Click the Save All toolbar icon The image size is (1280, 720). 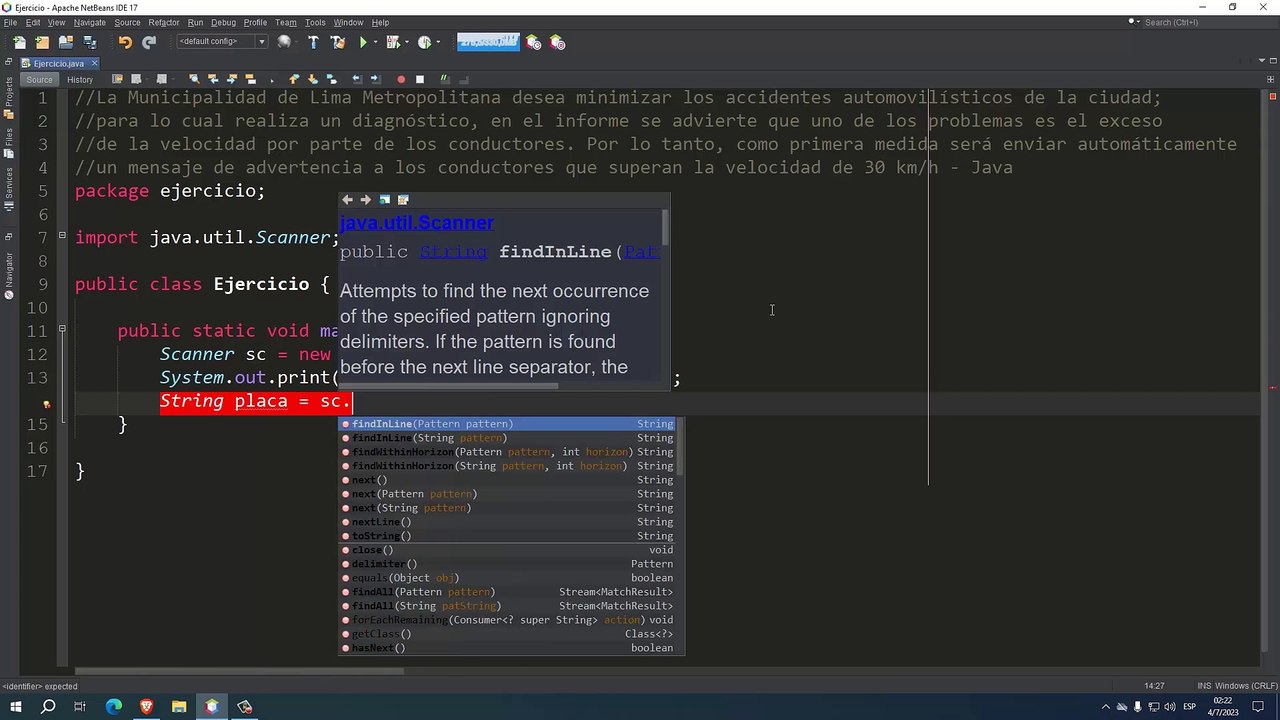point(90,42)
